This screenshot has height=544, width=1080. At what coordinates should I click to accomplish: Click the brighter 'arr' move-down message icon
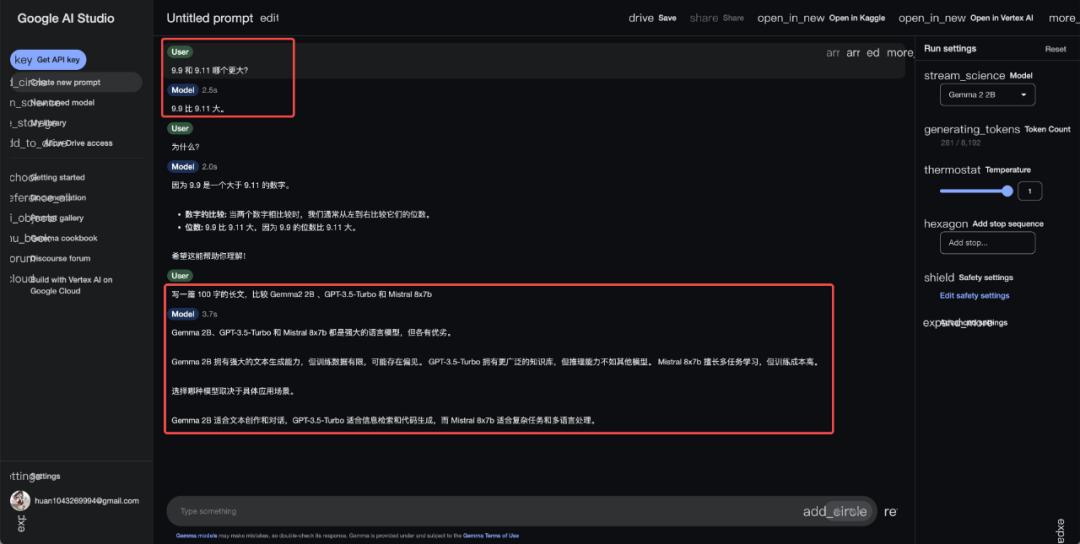pyautogui.click(x=853, y=53)
